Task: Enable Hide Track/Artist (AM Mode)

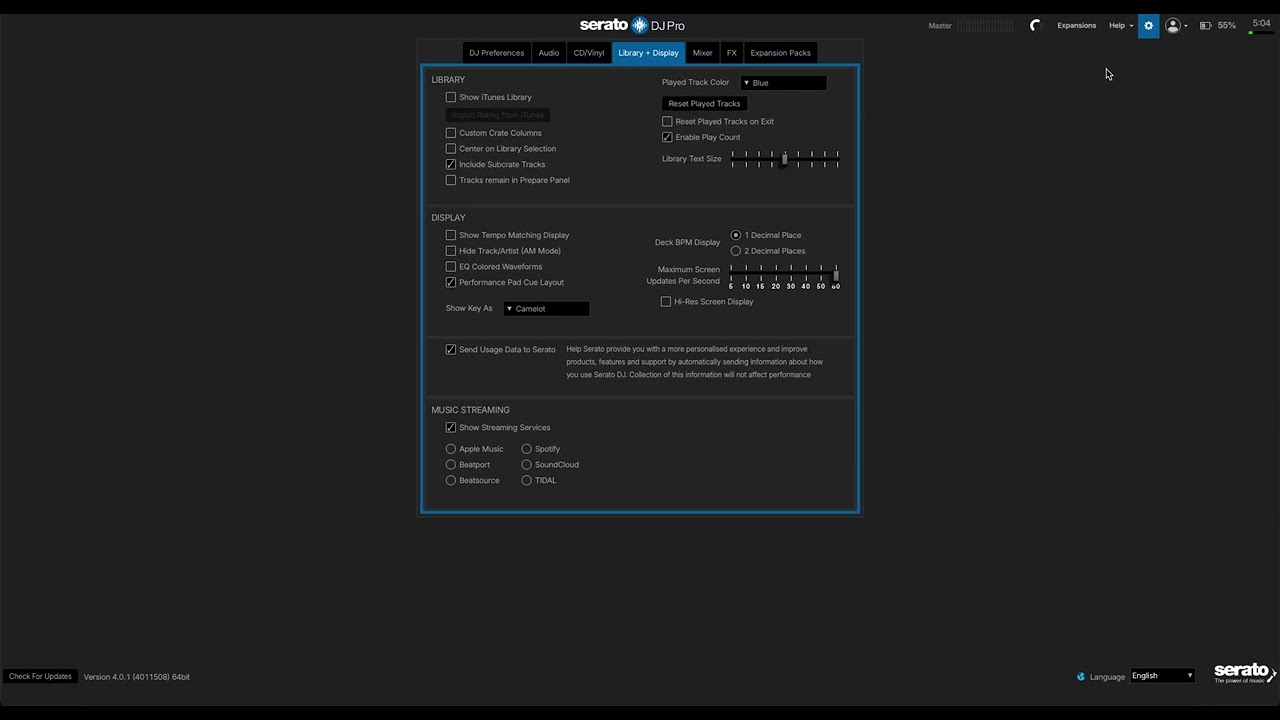Action: pyautogui.click(x=451, y=251)
